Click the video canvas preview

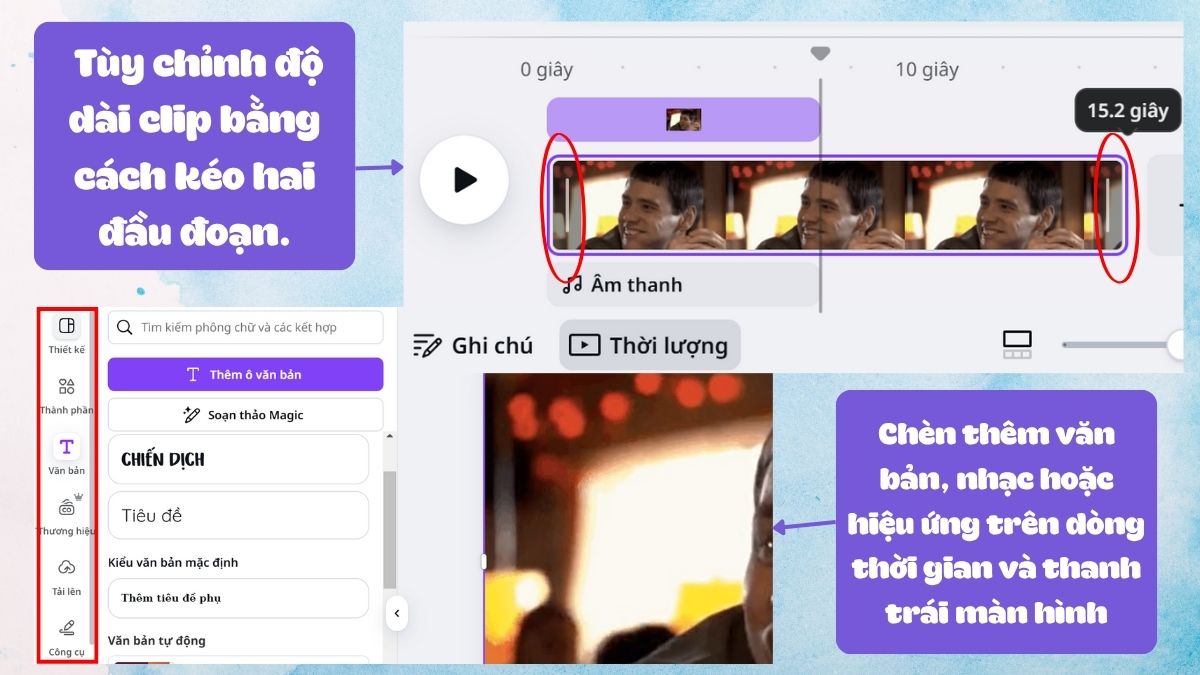(628, 518)
